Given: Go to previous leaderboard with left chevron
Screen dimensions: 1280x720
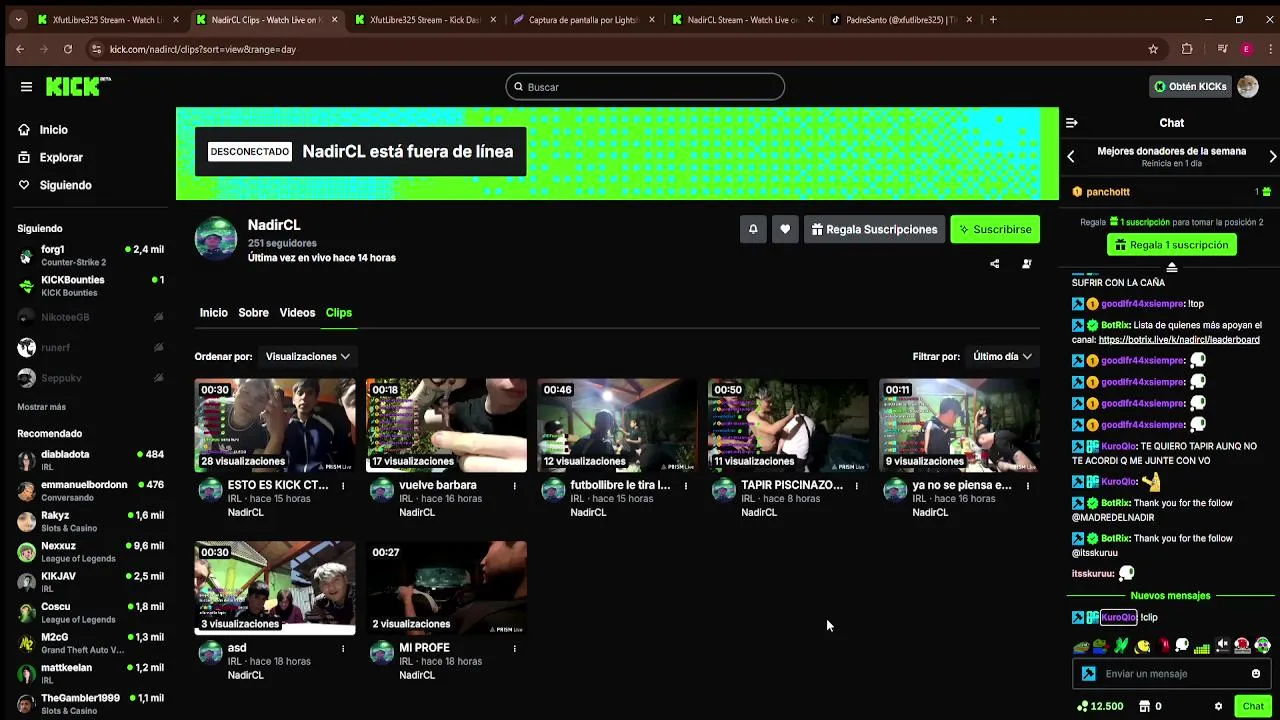Looking at the screenshot, I should click(x=1071, y=157).
